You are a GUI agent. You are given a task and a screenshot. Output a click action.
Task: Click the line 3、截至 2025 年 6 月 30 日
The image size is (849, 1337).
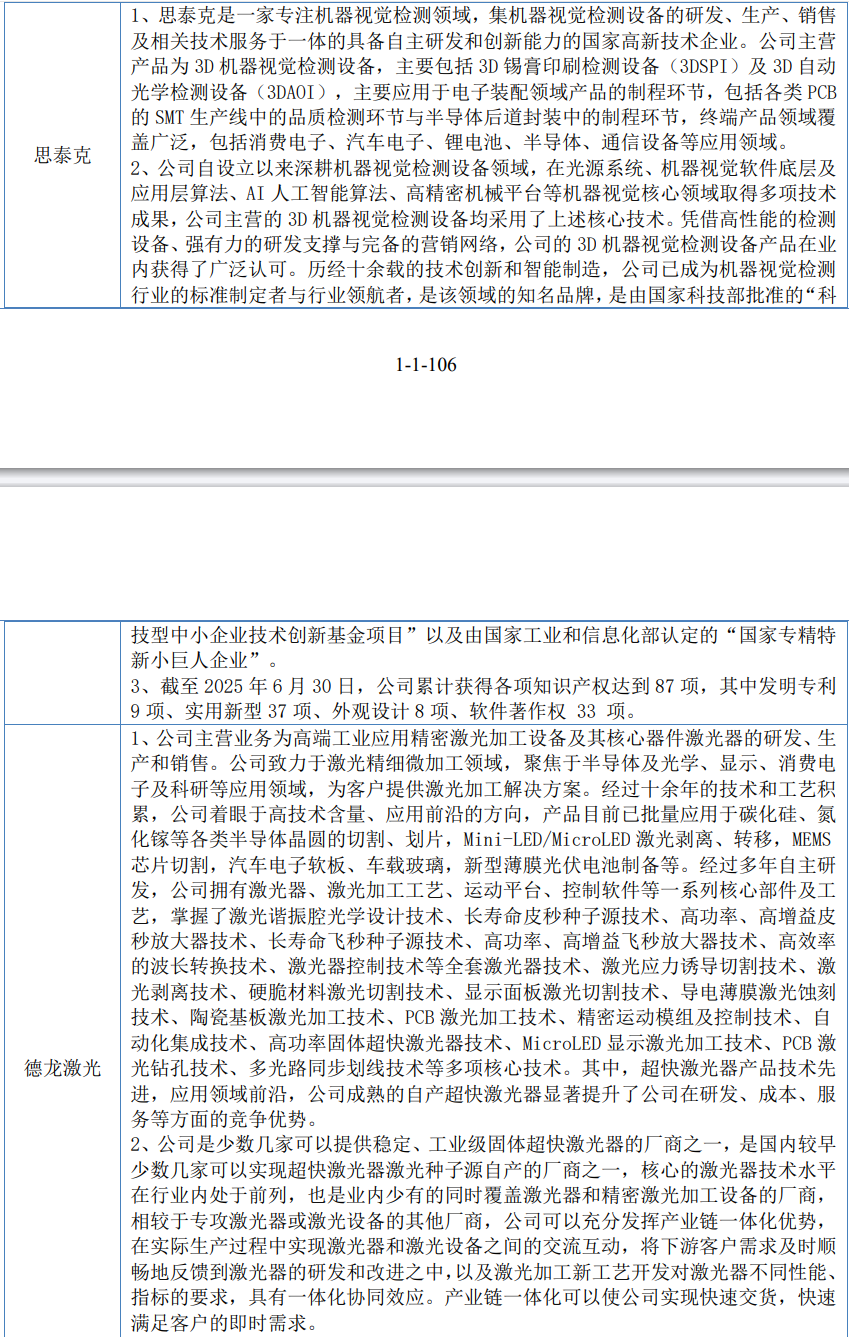484,686
